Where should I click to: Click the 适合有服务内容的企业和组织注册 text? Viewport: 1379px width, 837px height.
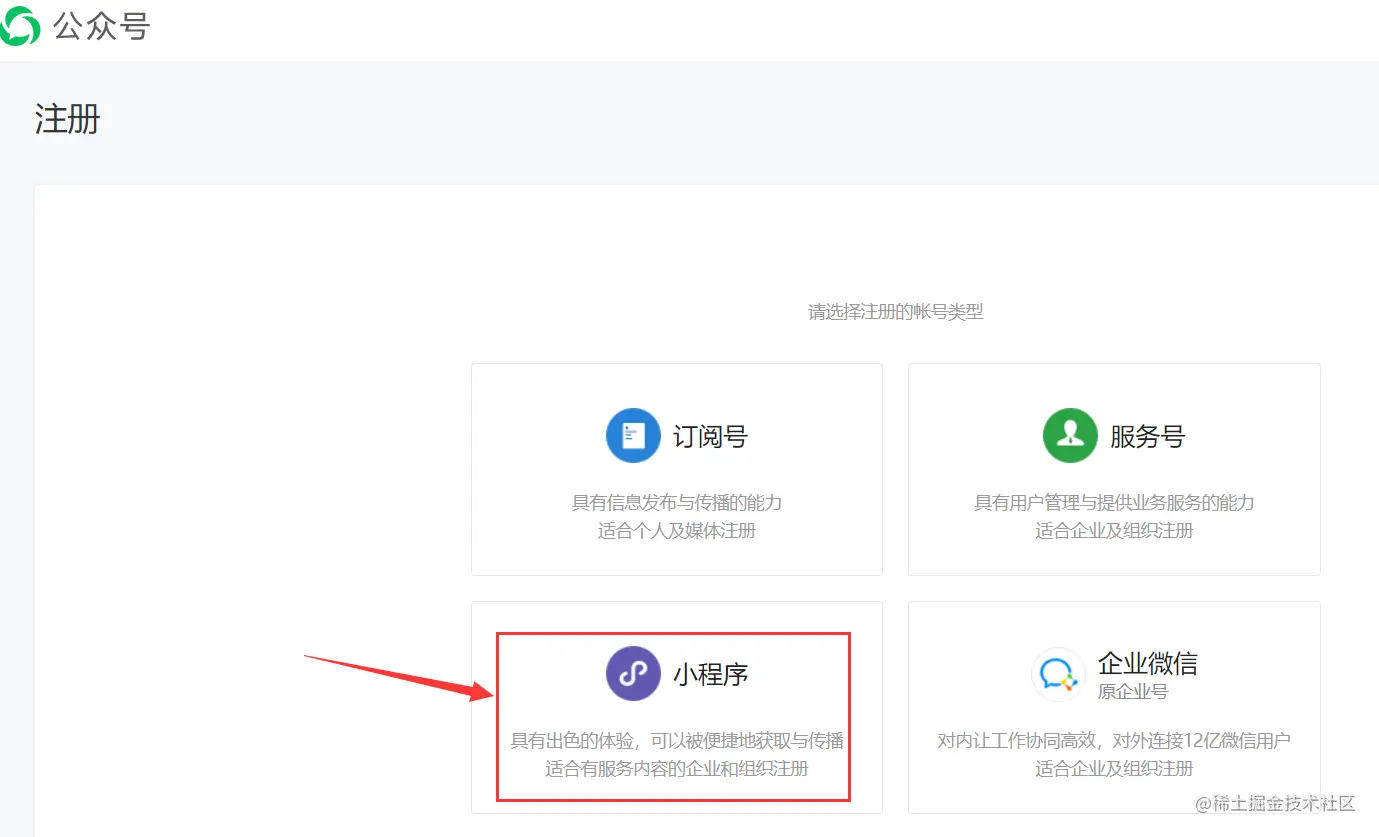(x=677, y=769)
